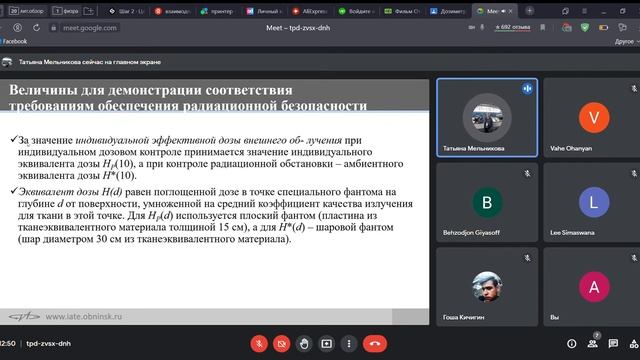The image size is (640, 360).
Task: Mute audio on the Meet tab
Action: coord(503,11)
